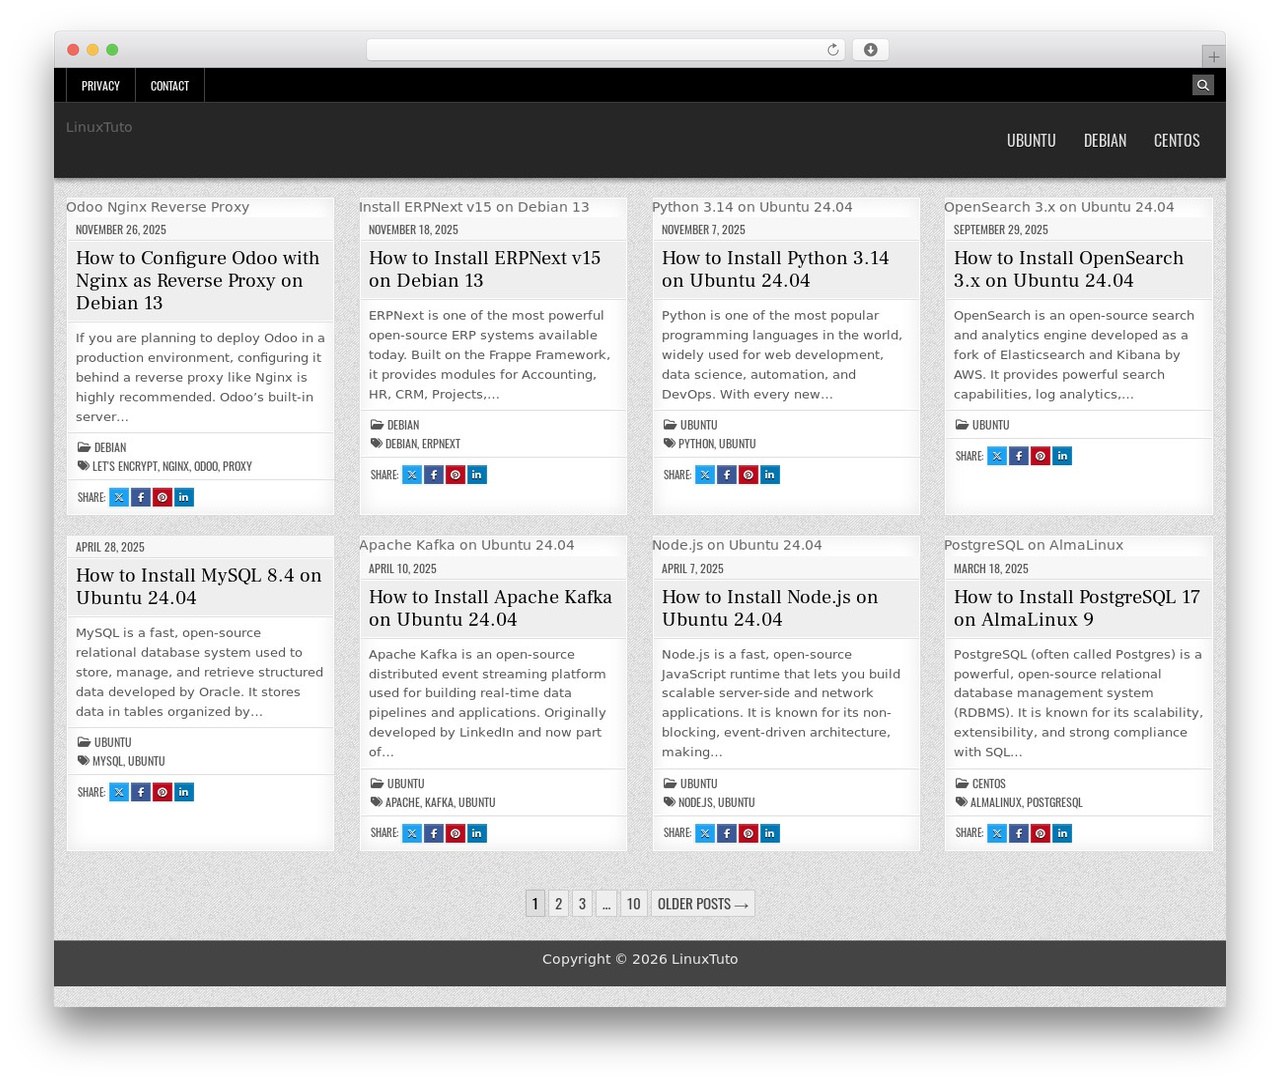
Task: Share the PostgreSQL 17 post on LinkedIn
Action: (x=1062, y=833)
